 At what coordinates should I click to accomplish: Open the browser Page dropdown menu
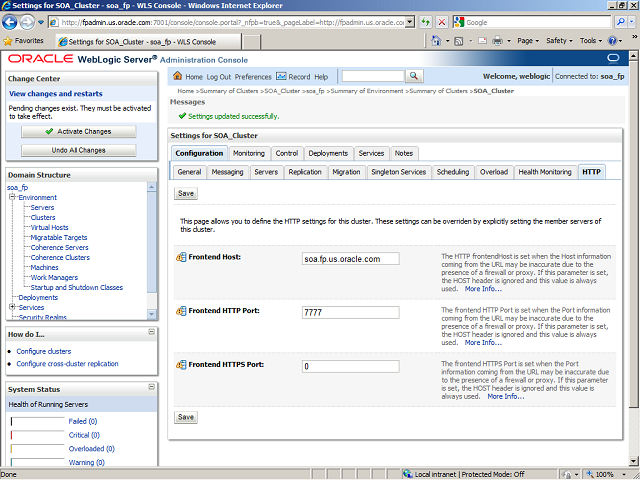coord(529,41)
